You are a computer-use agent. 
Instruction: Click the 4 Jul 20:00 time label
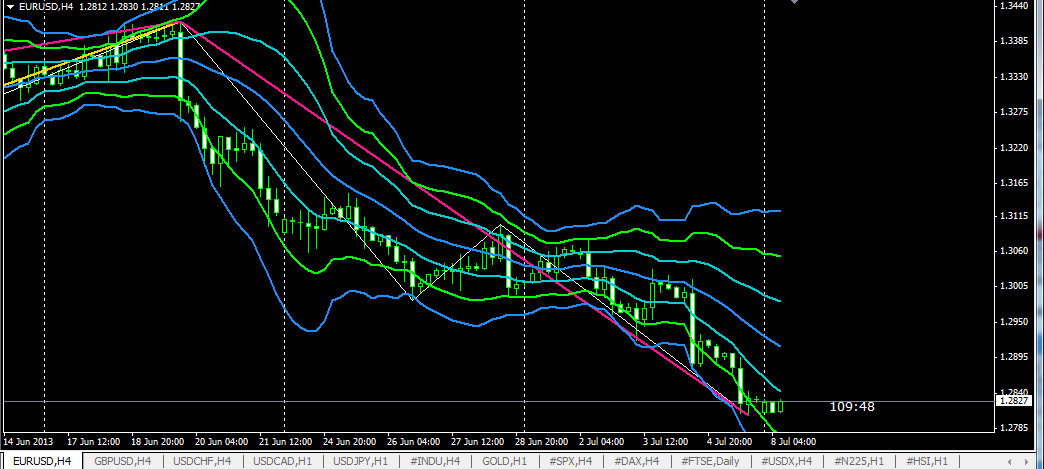pos(730,442)
